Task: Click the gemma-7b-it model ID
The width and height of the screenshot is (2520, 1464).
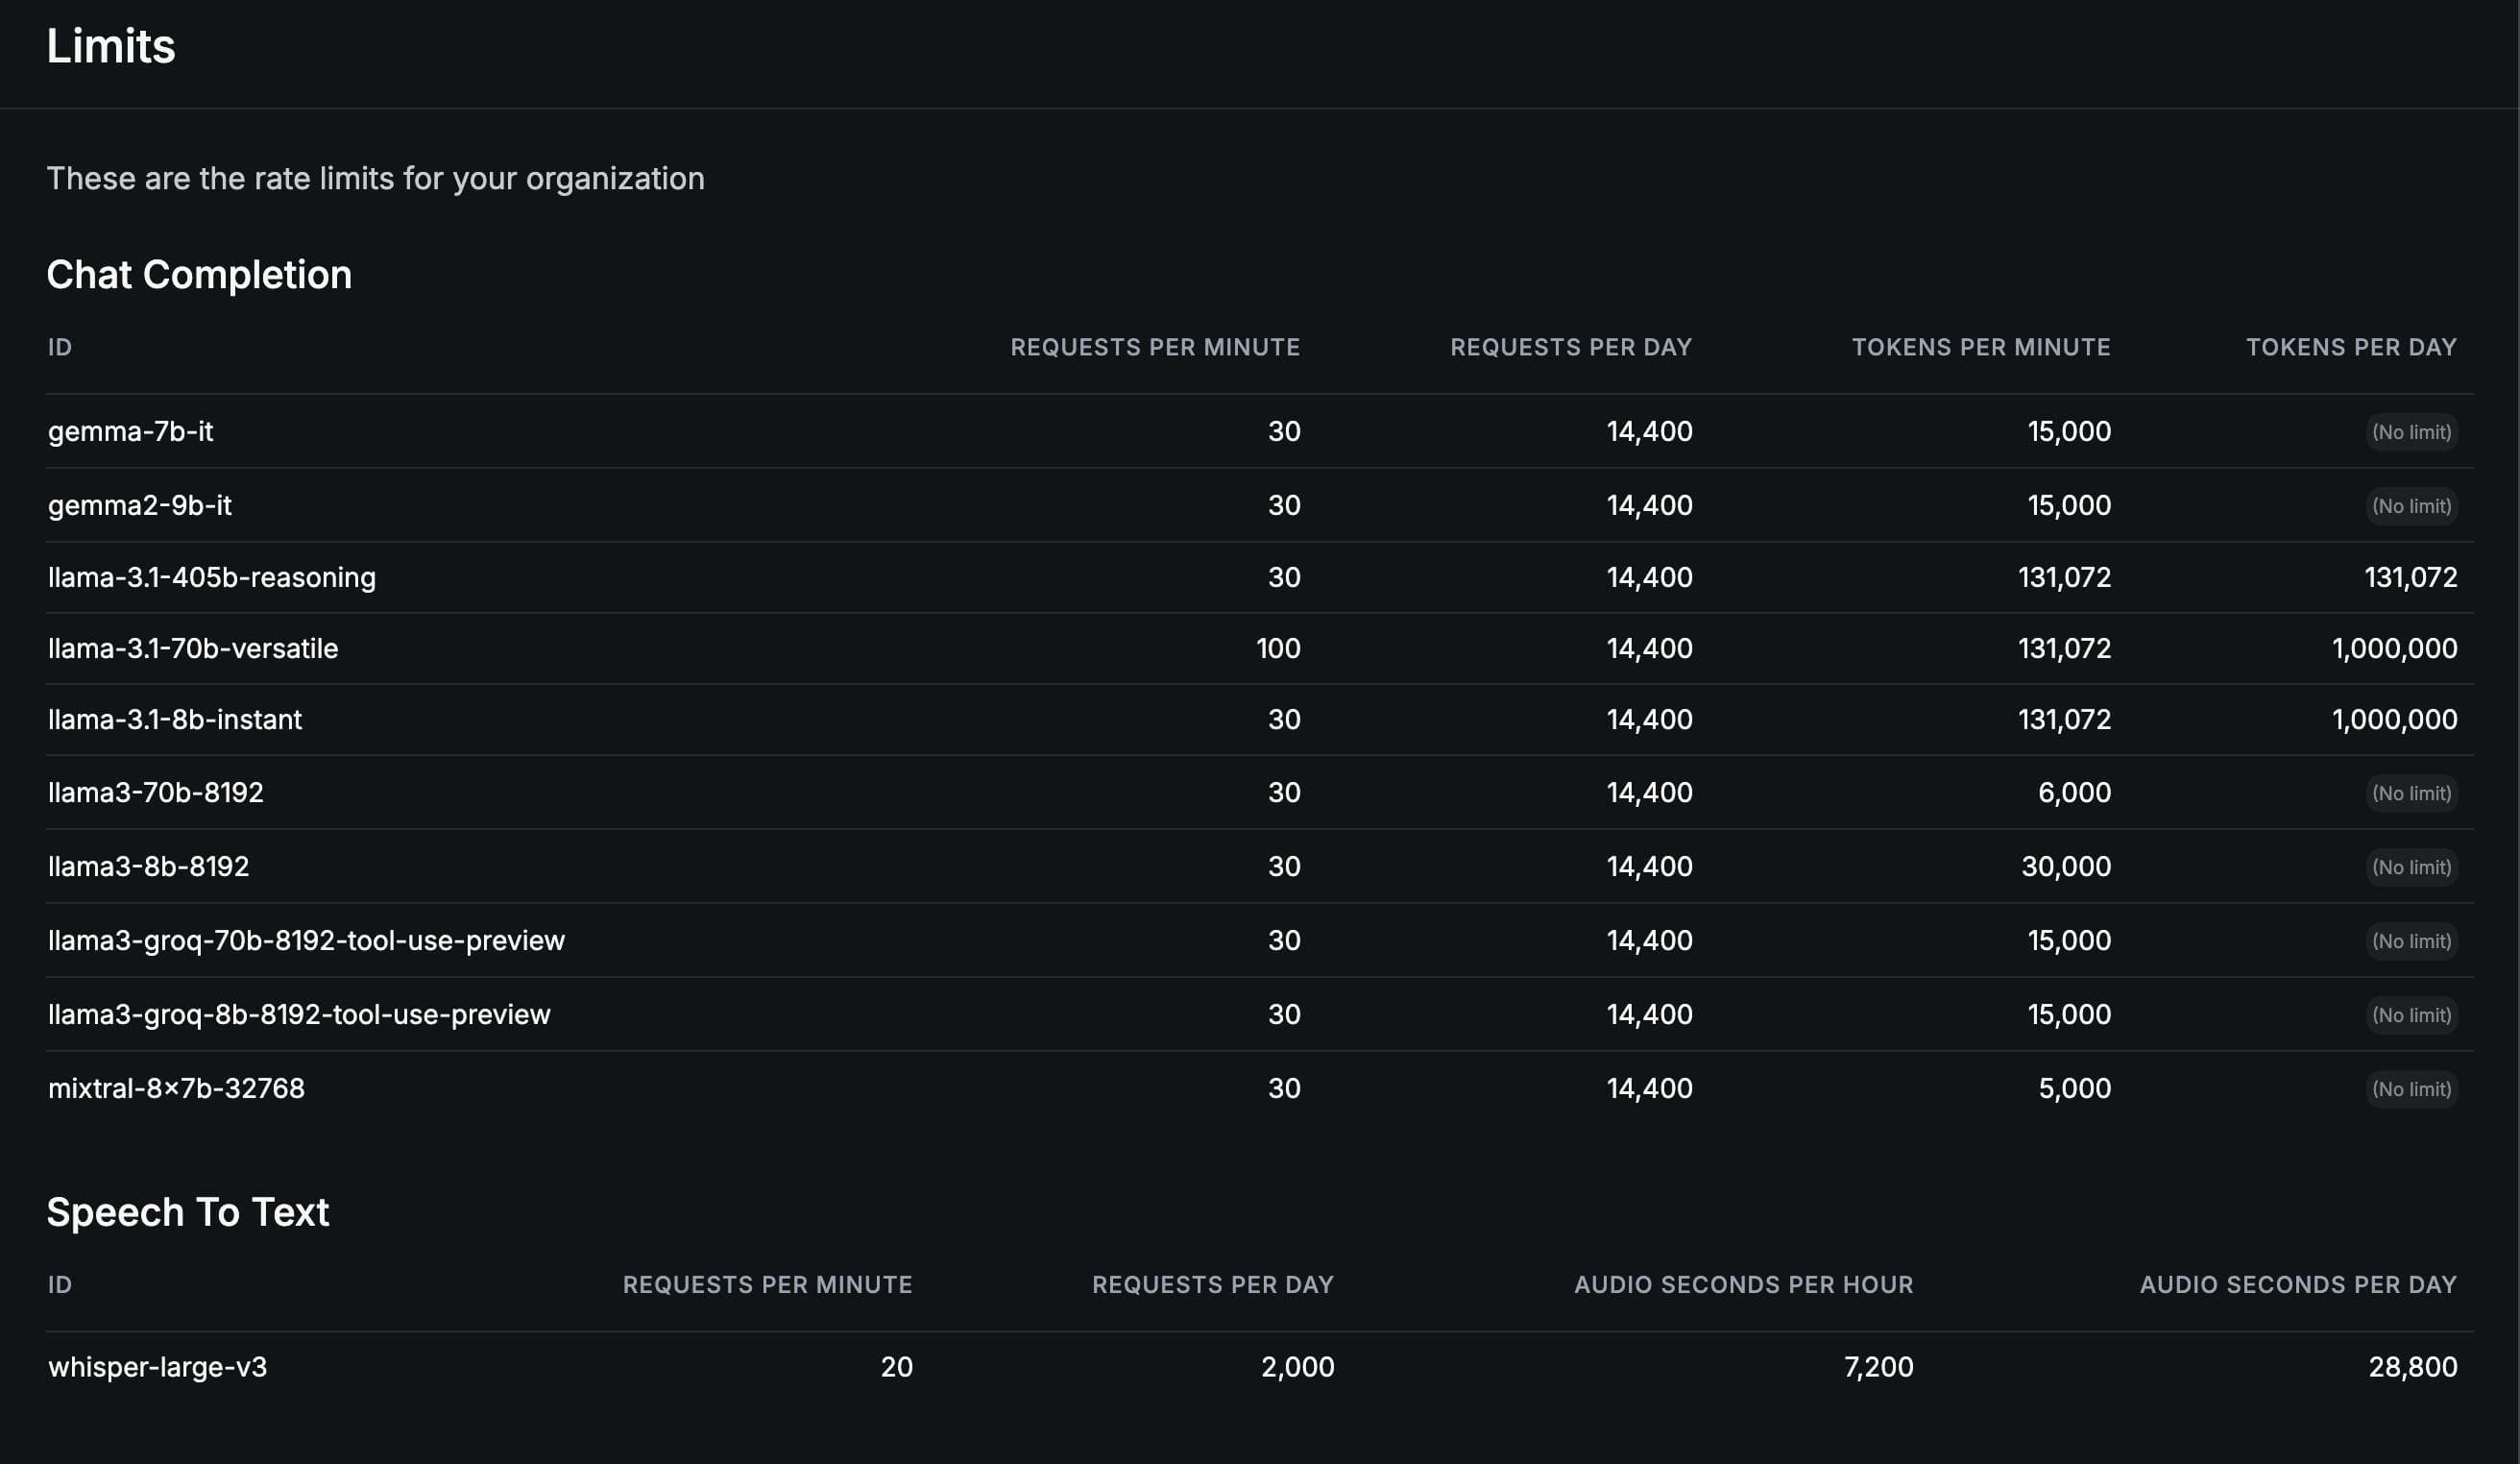Action: pos(130,431)
